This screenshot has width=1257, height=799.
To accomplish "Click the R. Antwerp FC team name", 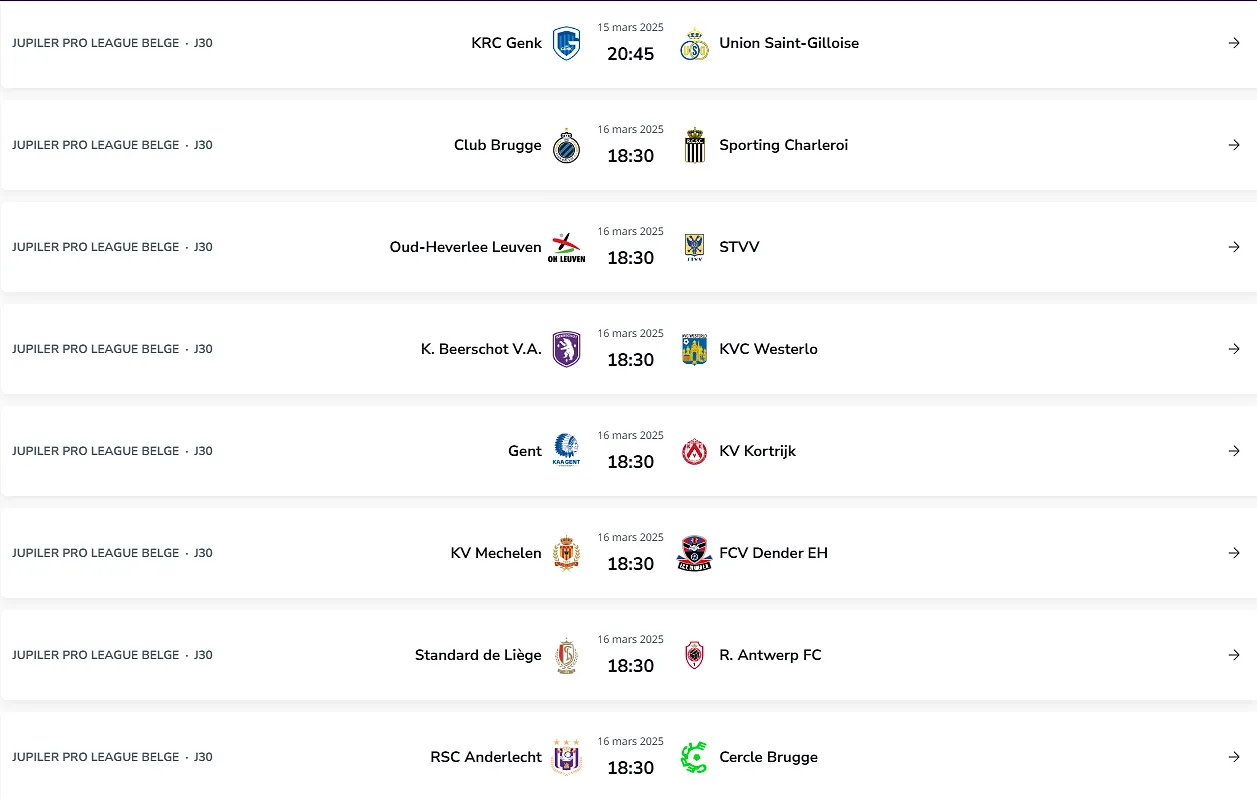I will tap(770, 655).
